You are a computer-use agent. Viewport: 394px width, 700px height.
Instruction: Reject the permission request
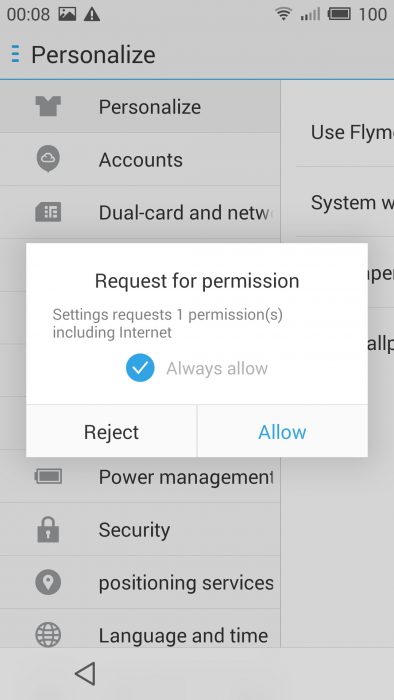[112, 432]
